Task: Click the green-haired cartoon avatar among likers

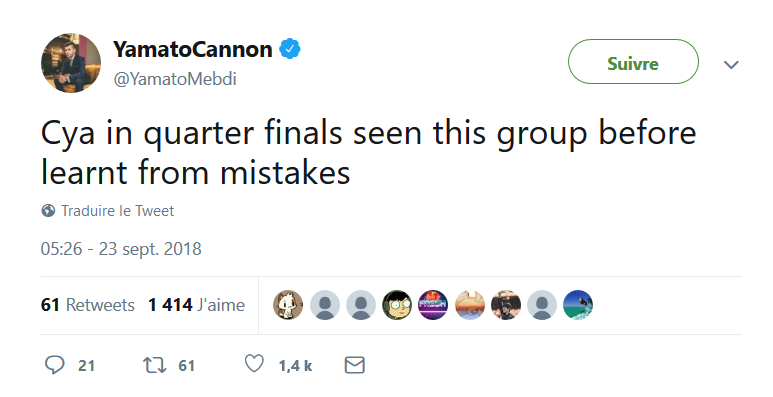Action: pyautogui.click(x=397, y=305)
